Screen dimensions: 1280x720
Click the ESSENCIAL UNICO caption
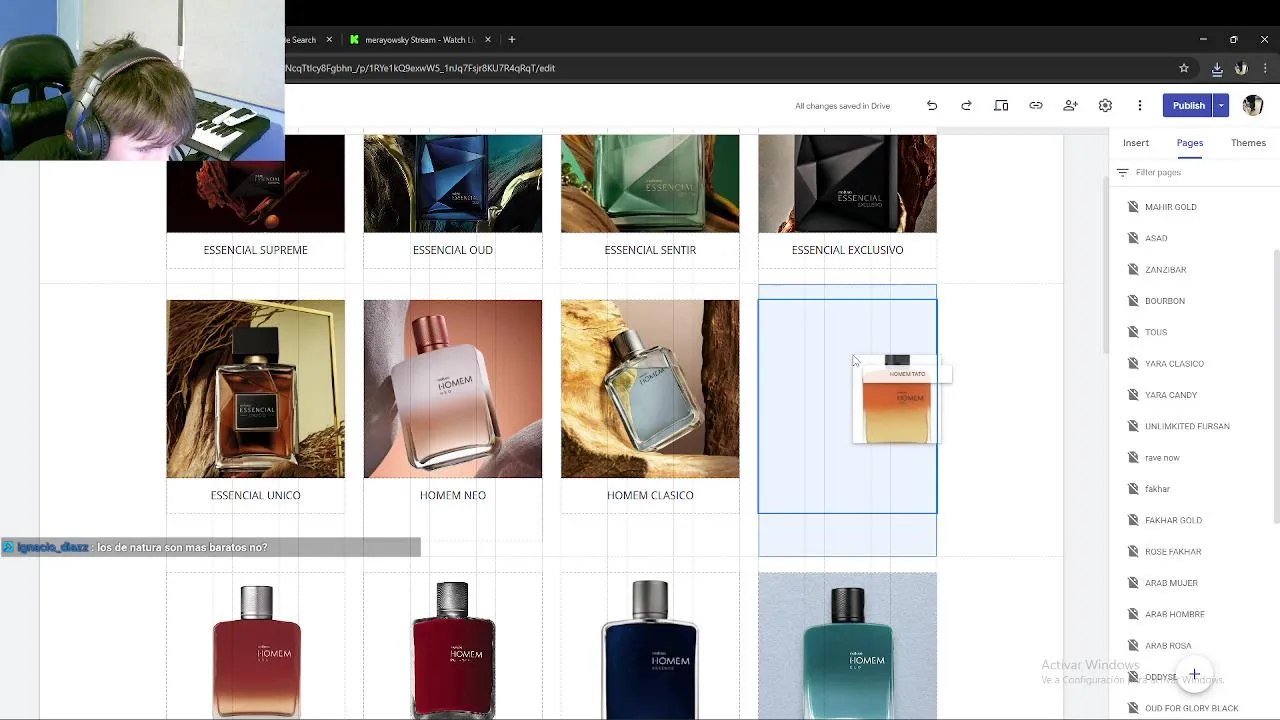(255, 495)
